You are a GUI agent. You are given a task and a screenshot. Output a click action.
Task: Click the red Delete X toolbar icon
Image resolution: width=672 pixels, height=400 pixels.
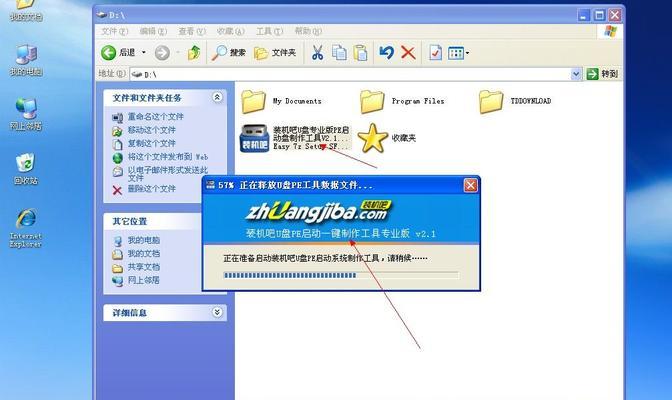coord(408,53)
